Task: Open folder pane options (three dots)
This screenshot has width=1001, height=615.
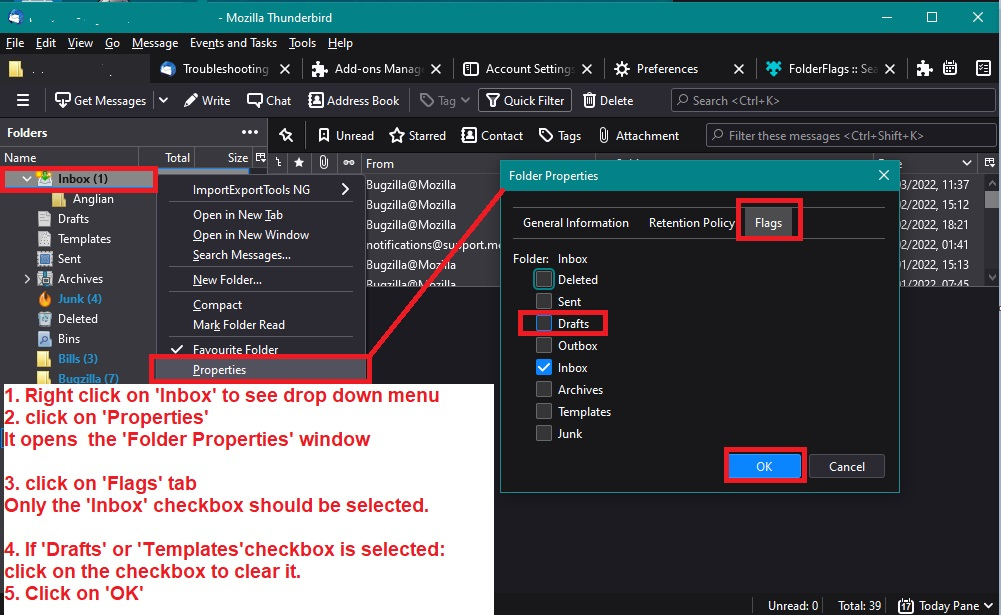Action: (249, 132)
